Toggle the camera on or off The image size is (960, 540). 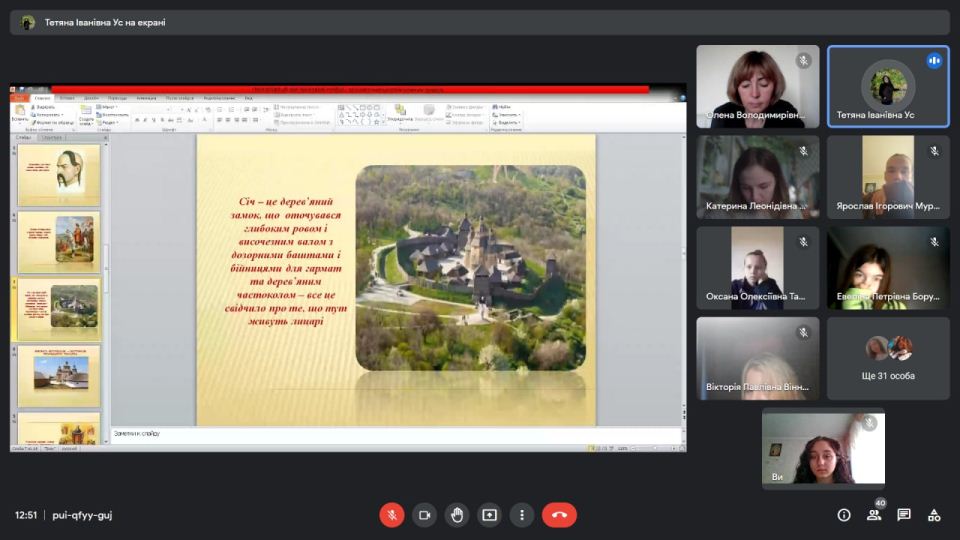424,515
